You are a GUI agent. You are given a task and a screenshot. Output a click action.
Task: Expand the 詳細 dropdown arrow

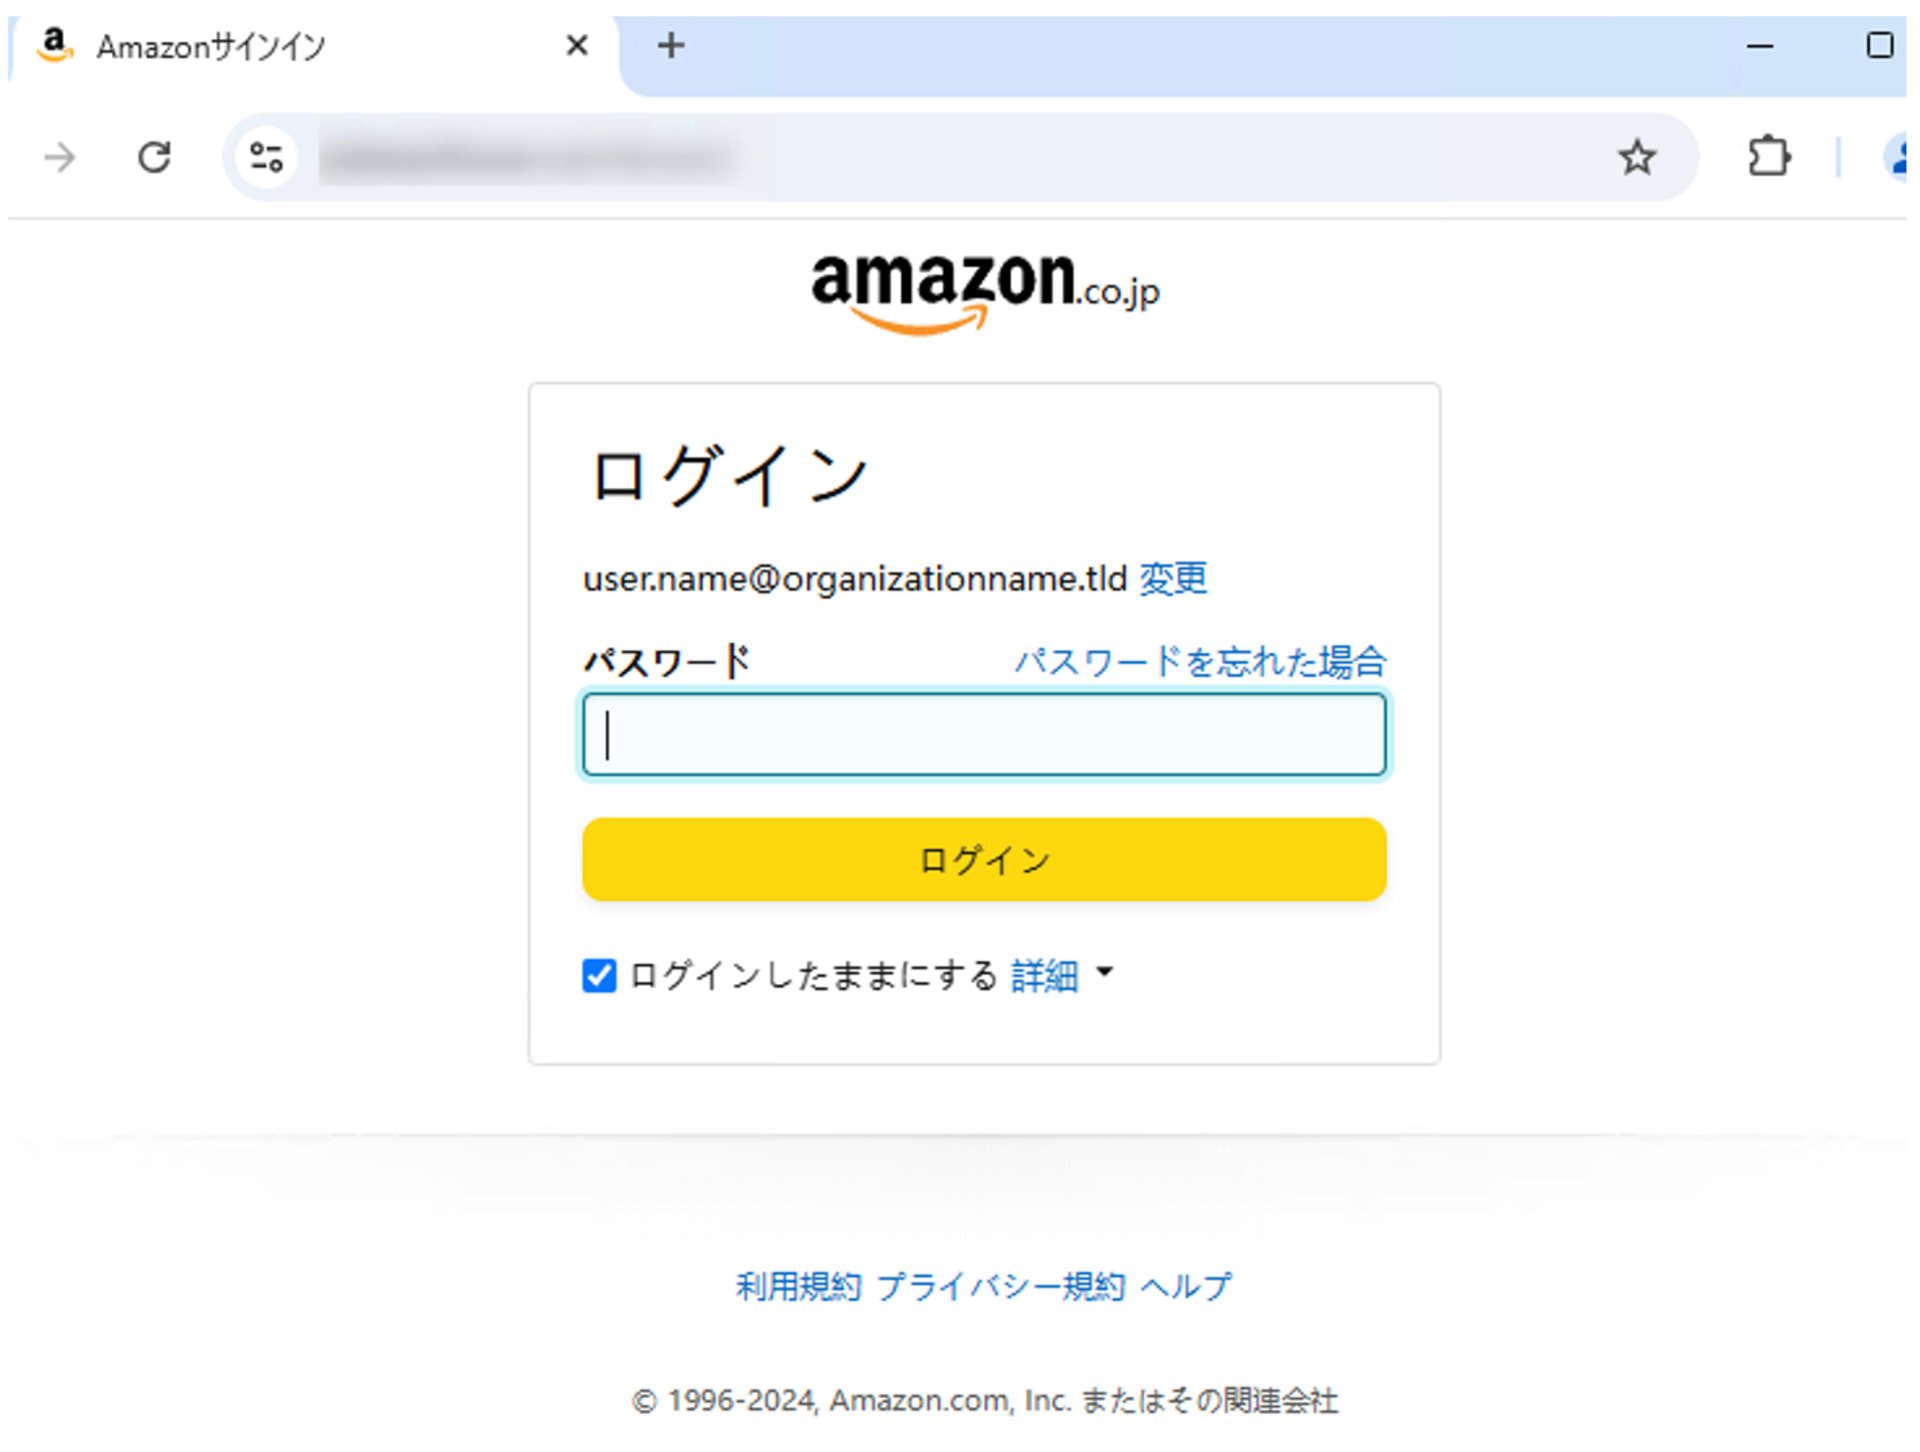1106,974
